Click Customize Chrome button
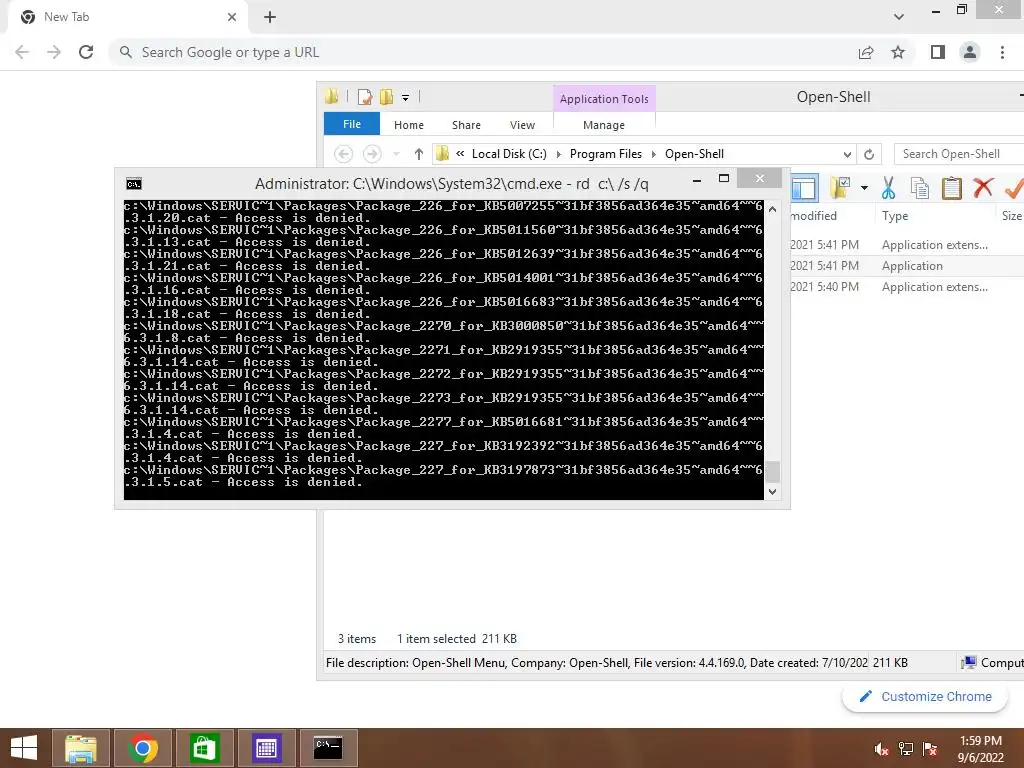 point(925,697)
